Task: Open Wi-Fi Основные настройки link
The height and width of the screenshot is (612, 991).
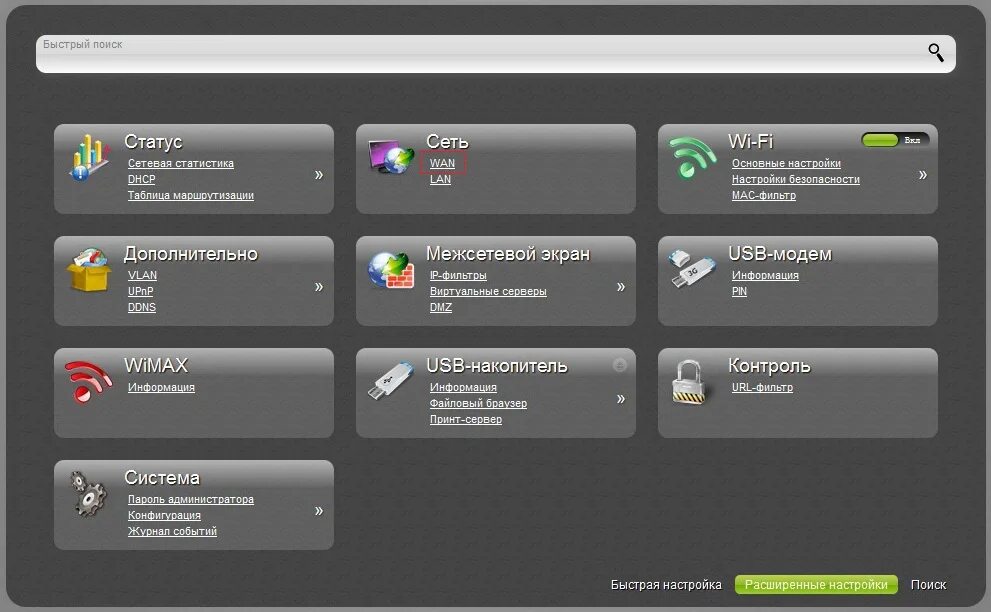Action: click(786, 163)
